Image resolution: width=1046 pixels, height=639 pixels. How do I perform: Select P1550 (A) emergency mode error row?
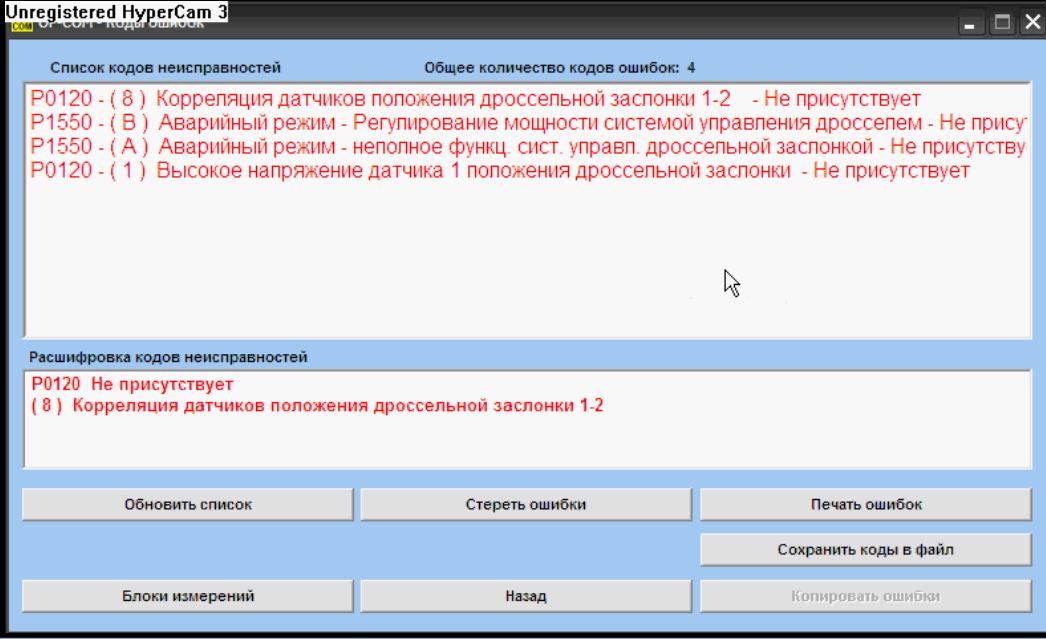[x=527, y=147]
